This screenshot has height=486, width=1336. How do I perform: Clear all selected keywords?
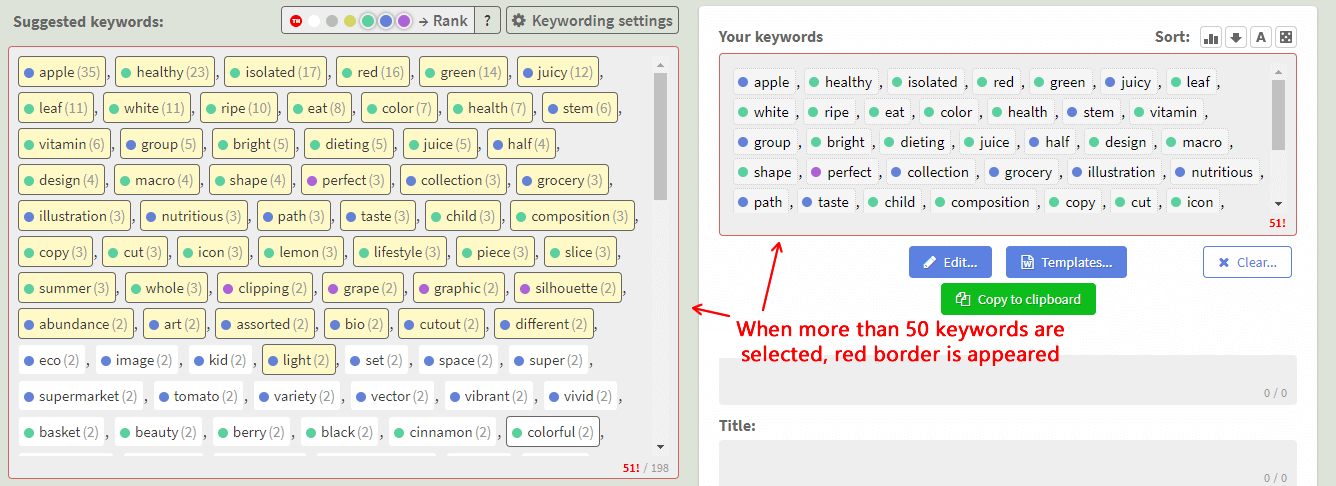(1247, 262)
